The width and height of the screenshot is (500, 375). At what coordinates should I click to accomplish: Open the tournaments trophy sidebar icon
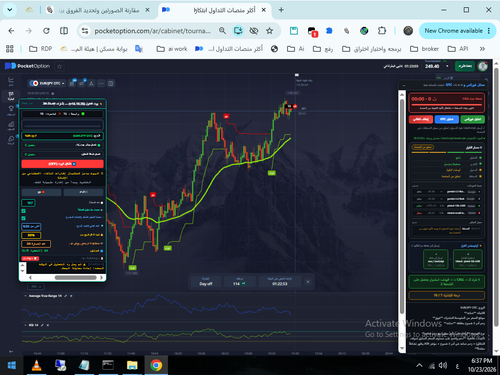pos(11,110)
